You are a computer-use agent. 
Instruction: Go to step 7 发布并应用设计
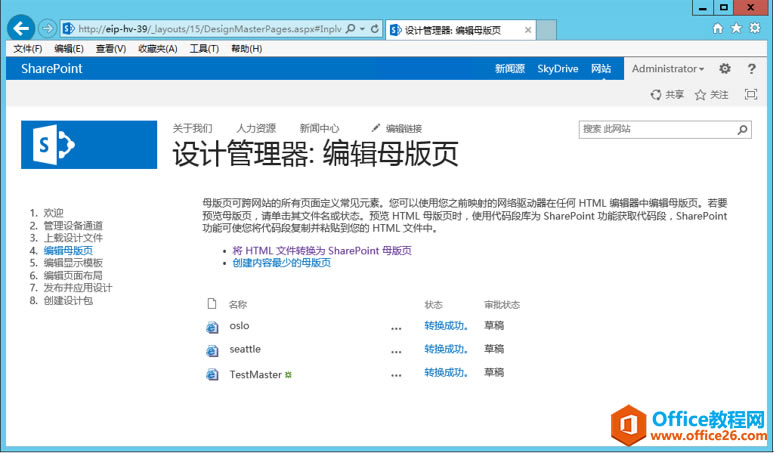pos(78,288)
